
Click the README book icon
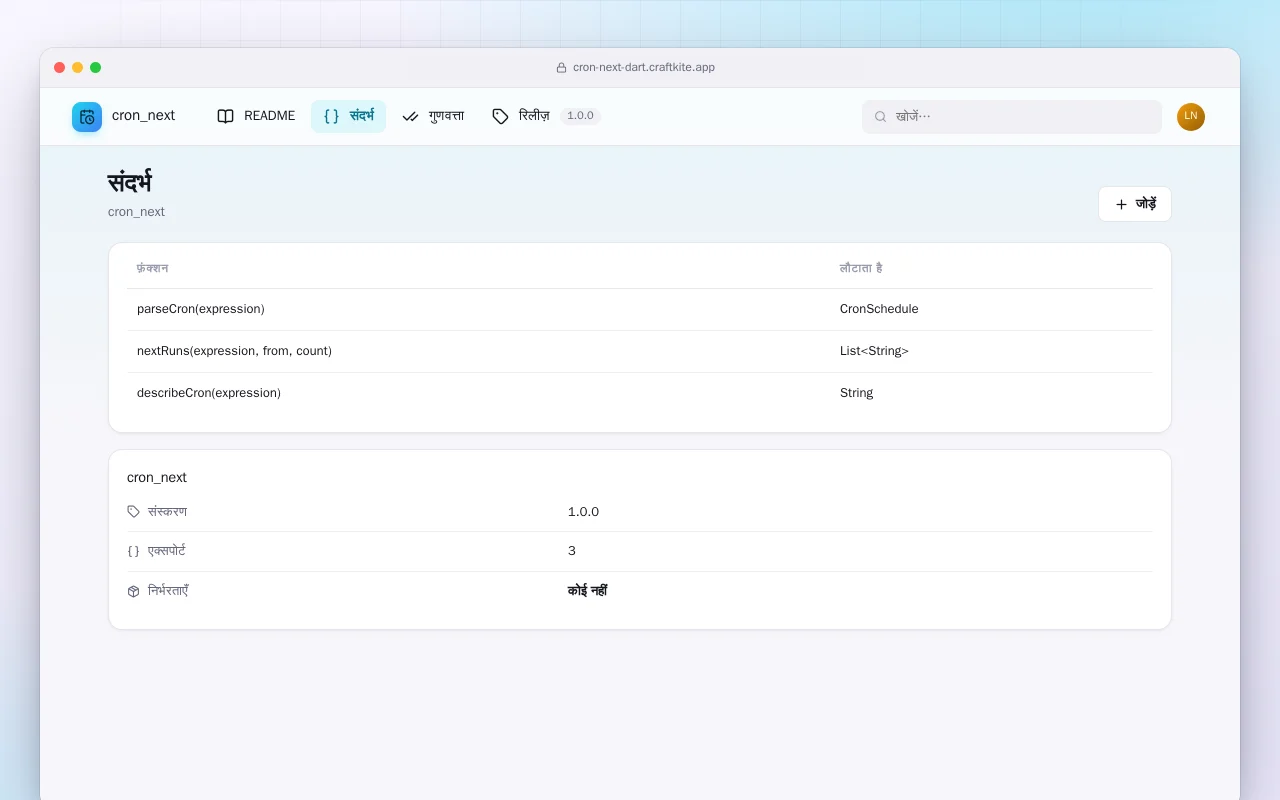[226, 116]
